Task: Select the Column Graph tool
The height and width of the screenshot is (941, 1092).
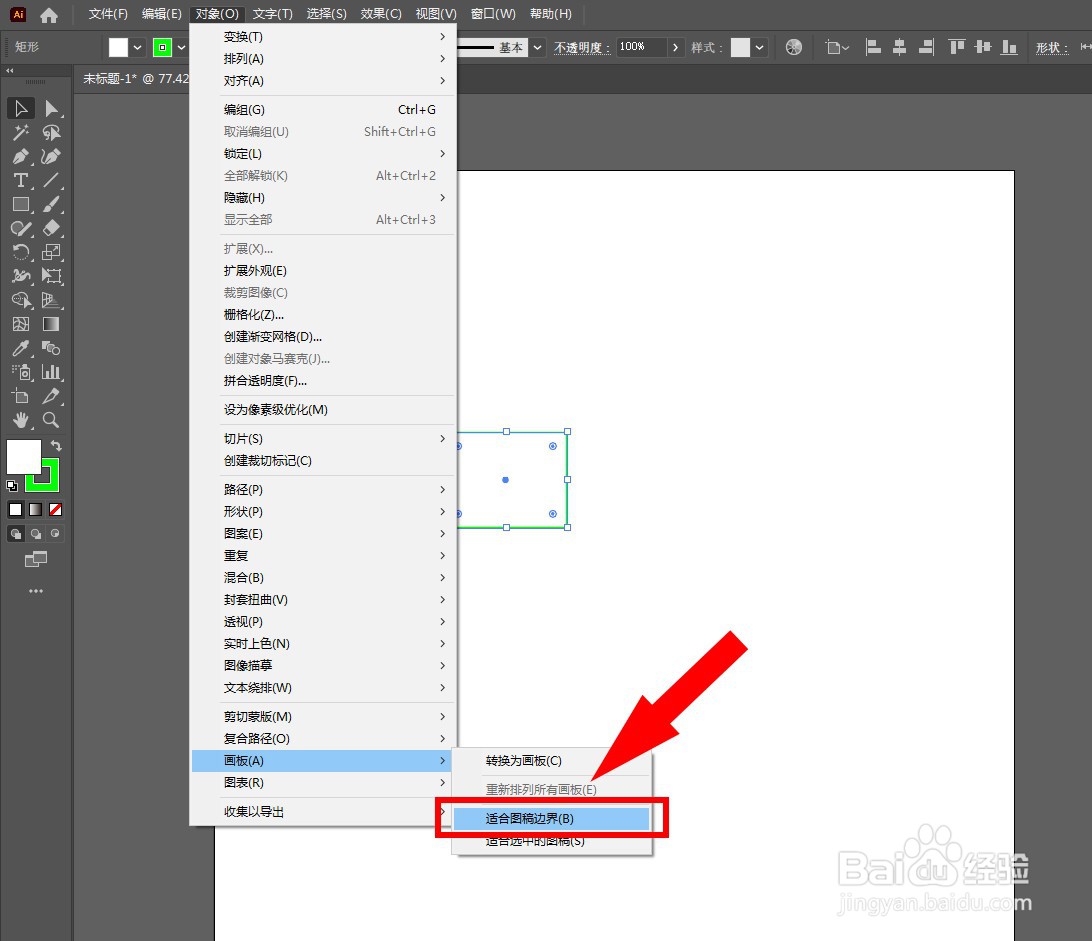Action: 52,372
